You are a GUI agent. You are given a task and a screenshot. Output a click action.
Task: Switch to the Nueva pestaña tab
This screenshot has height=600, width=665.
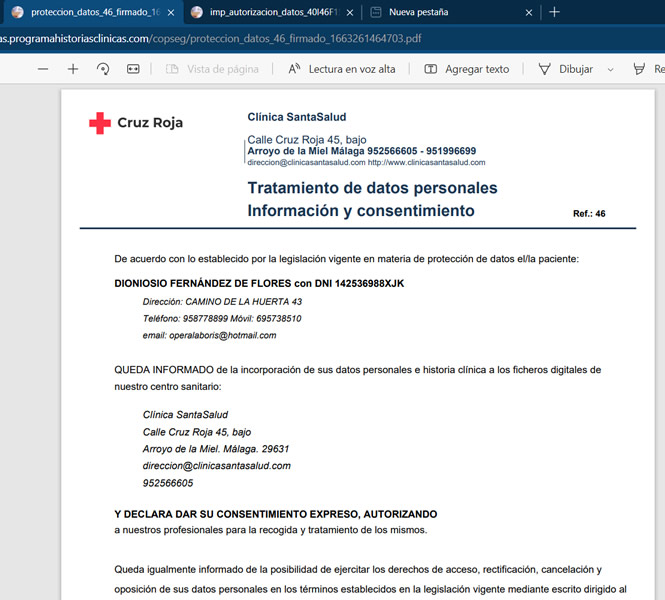pyautogui.click(x=440, y=12)
